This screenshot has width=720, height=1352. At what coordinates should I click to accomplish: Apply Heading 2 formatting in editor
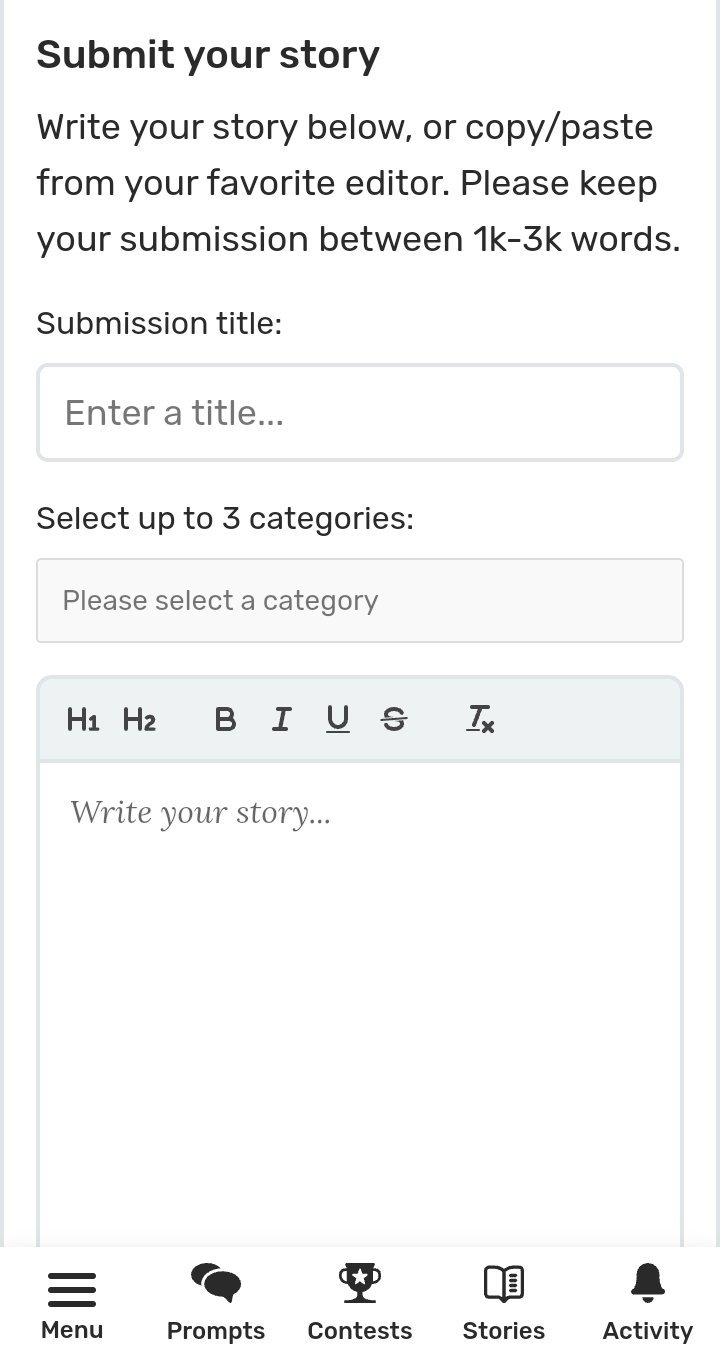139,719
